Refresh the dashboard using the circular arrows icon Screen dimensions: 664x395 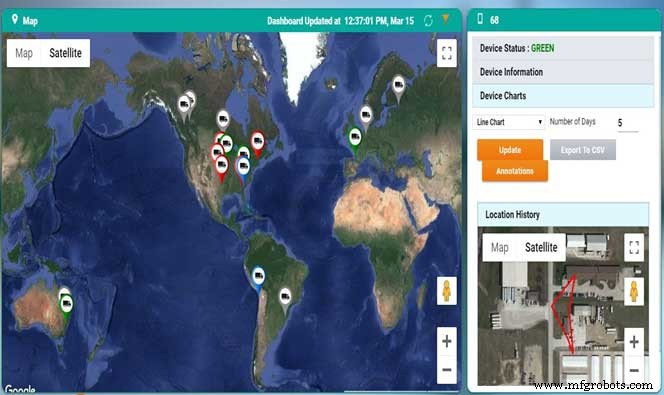(x=428, y=20)
